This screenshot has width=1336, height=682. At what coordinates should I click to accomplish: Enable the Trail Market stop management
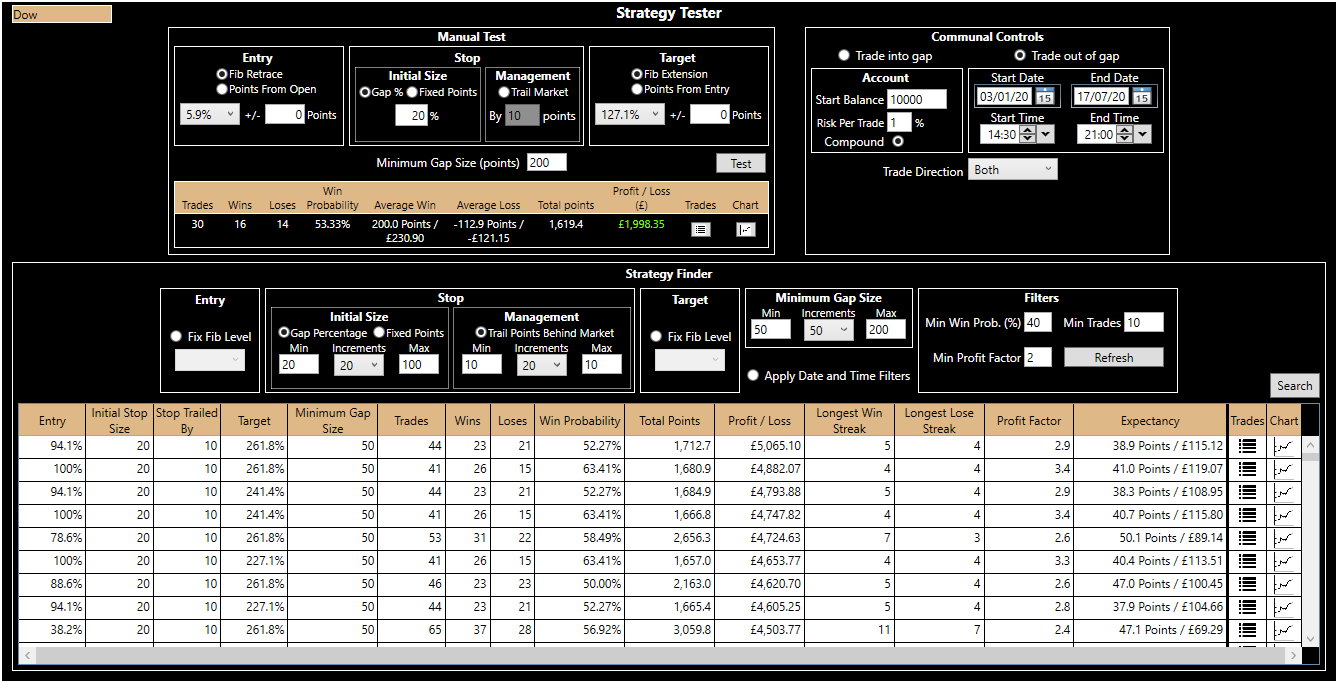[x=504, y=92]
